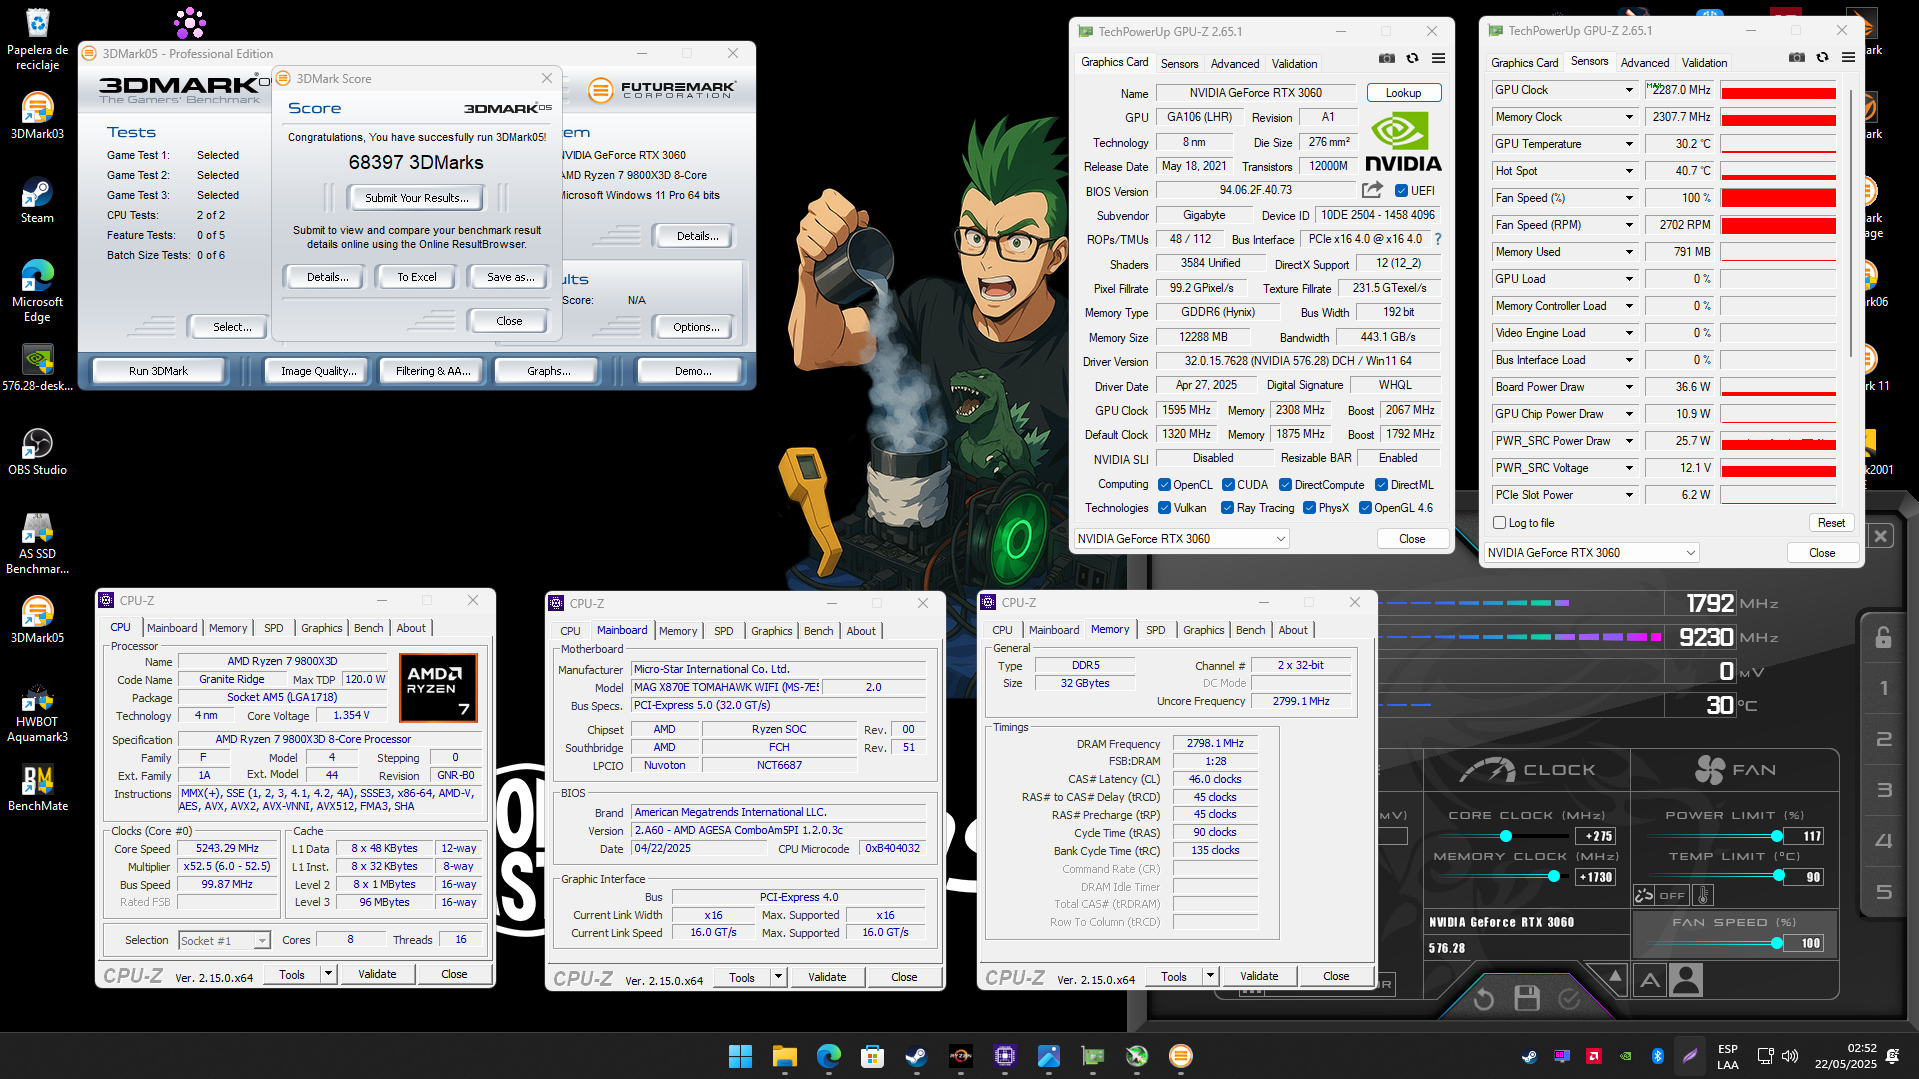The height and width of the screenshot is (1079, 1919).
Task: Open Board Power Draw sensor dropdown arrow
Action: click(1629, 387)
